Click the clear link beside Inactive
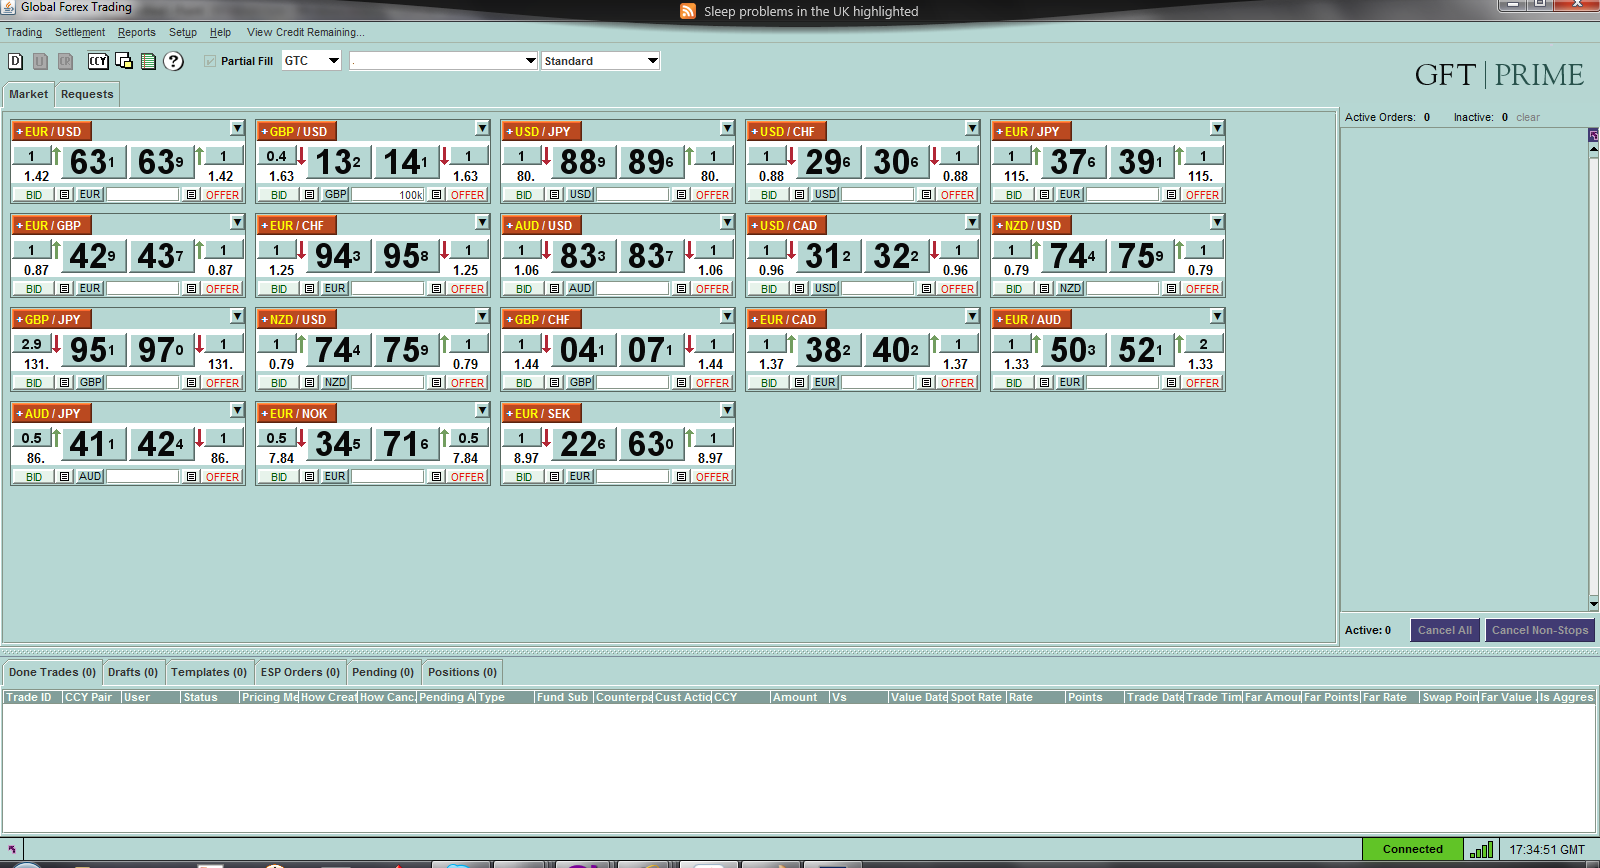Screen dimensions: 1600x868 (x=1528, y=117)
